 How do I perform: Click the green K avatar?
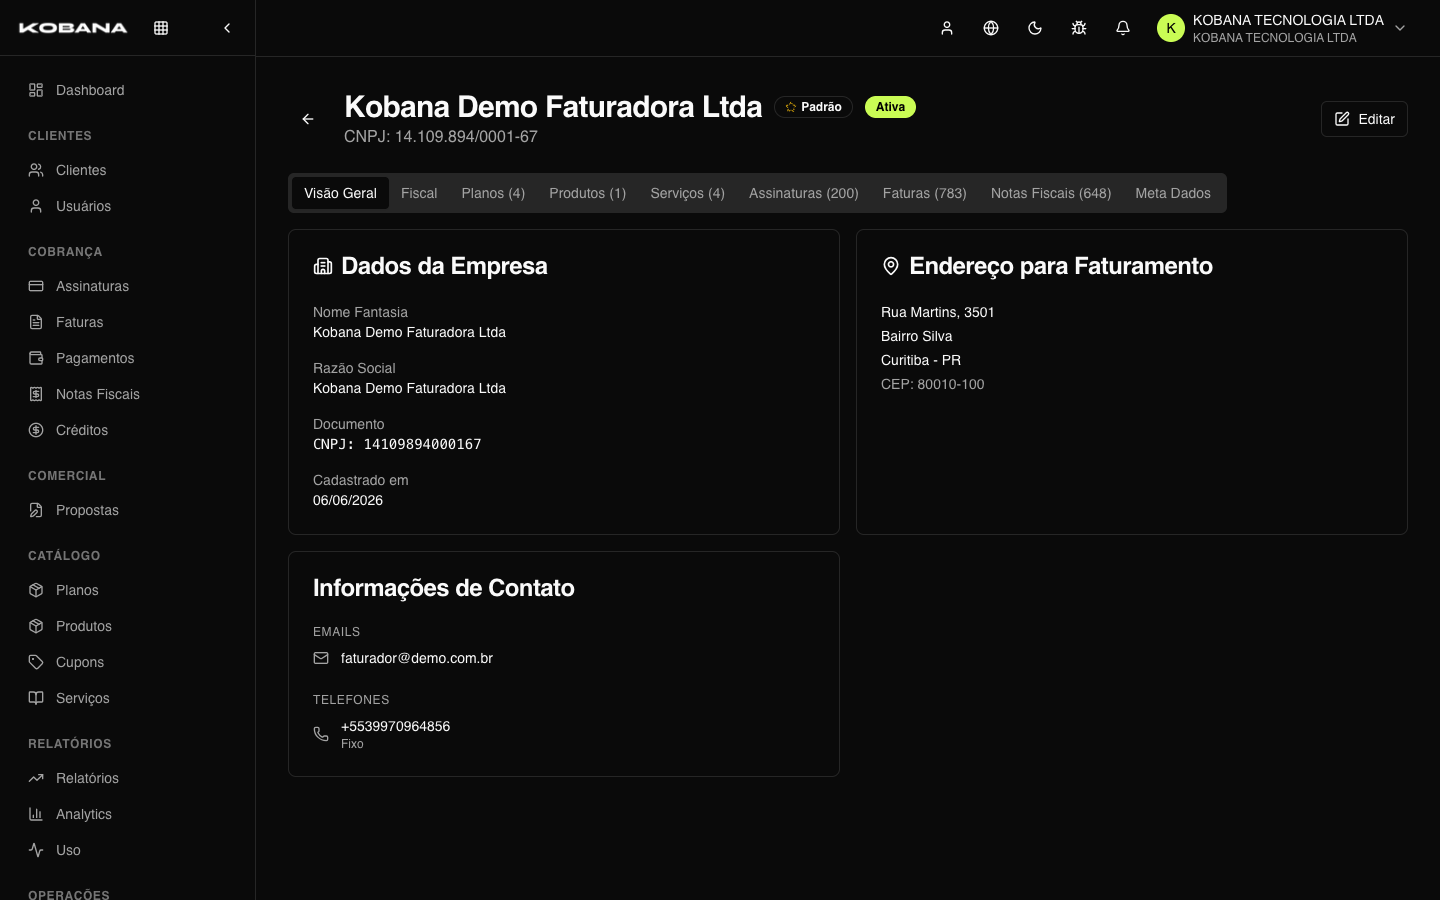click(1171, 28)
